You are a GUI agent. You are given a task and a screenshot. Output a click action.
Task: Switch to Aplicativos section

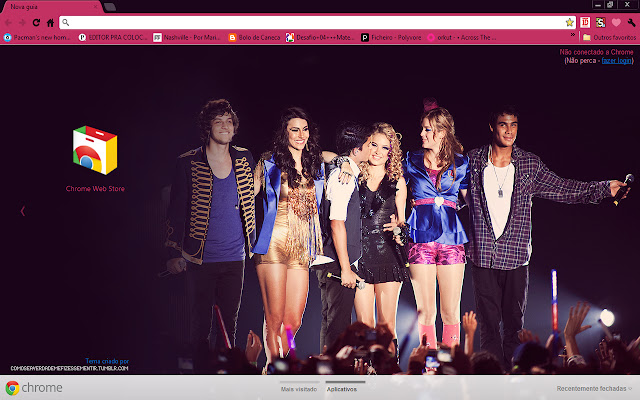[x=342, y=389]
